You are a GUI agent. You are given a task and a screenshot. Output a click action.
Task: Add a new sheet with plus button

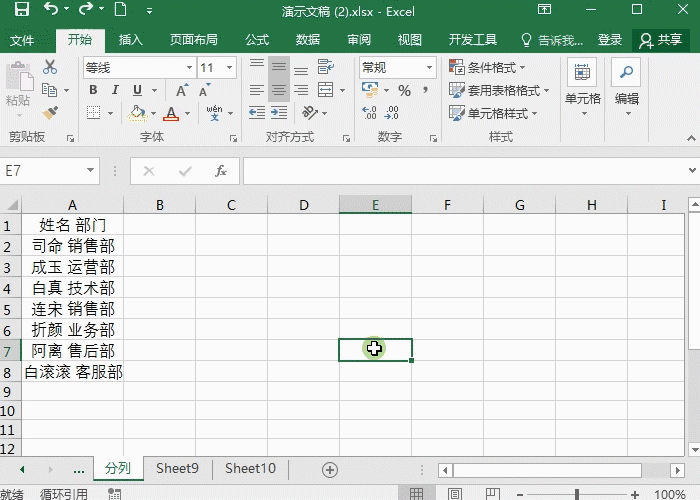329,470
